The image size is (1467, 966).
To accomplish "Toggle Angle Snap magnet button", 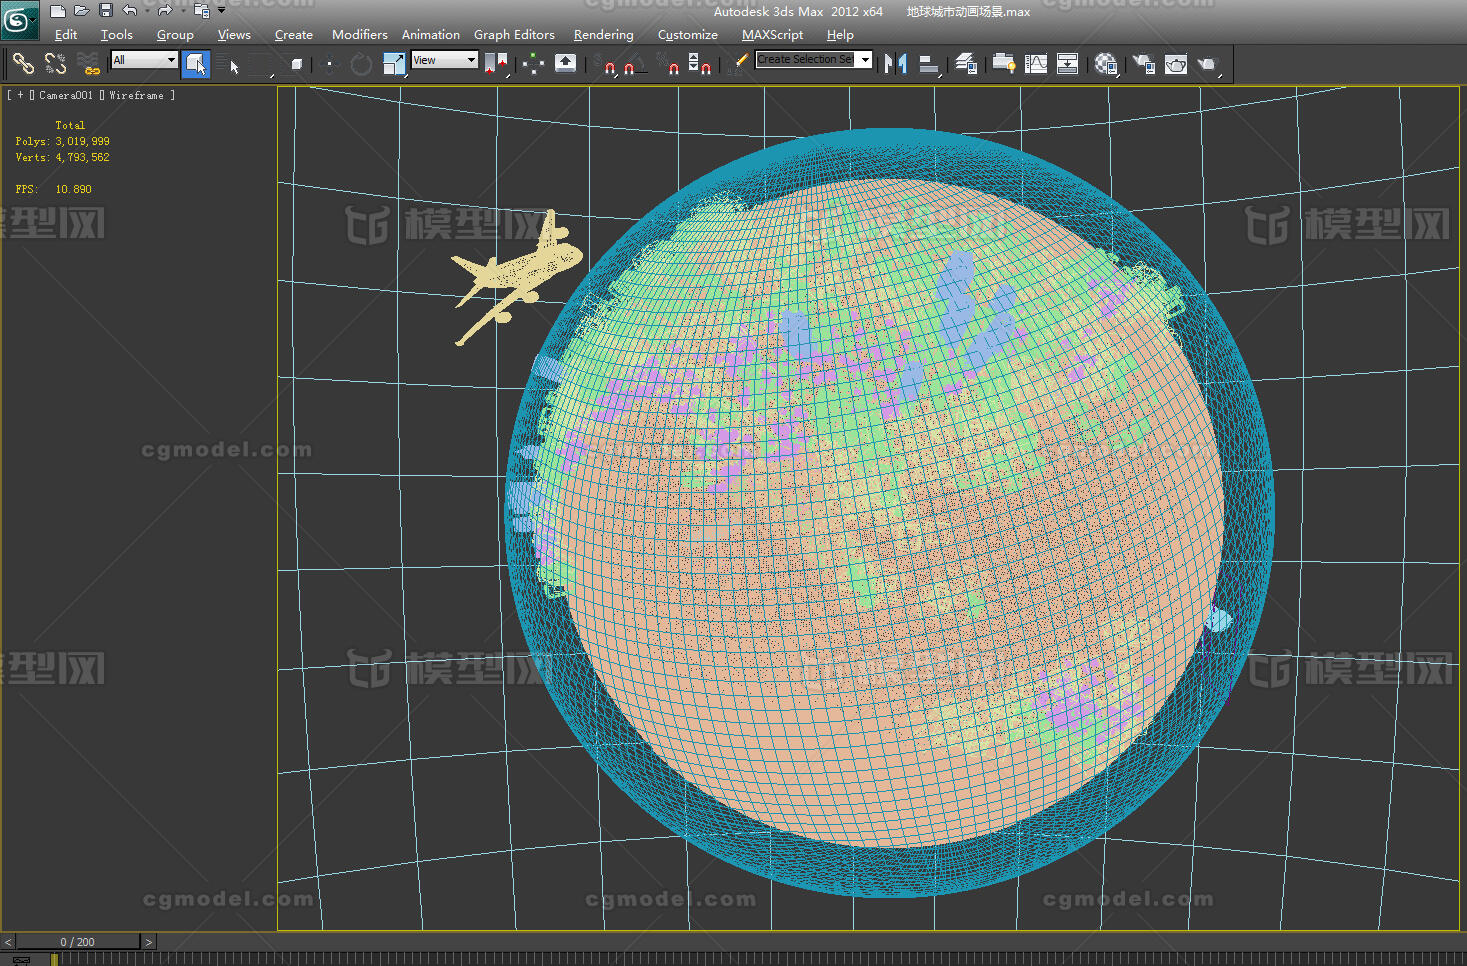I will click(x=629, y=65).
